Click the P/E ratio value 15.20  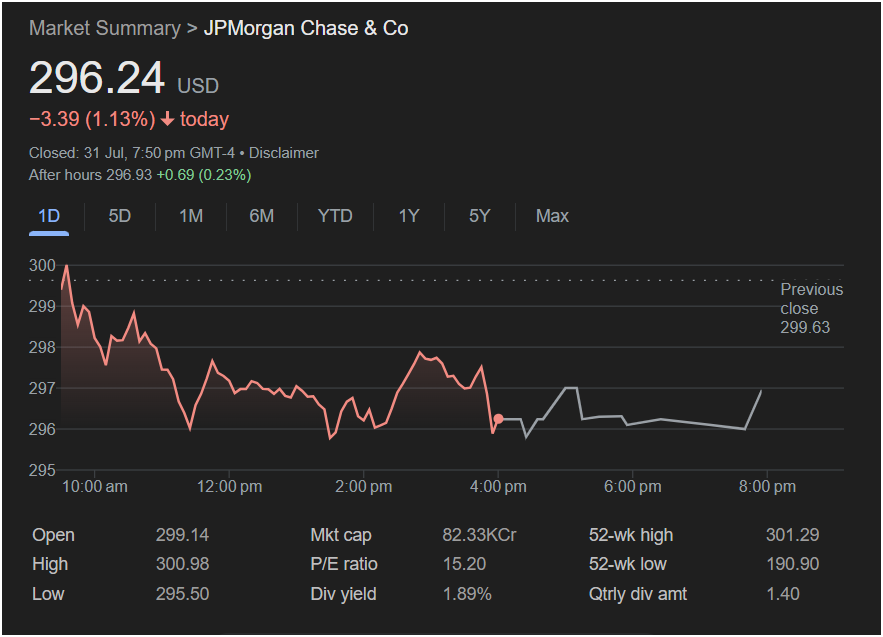pyautogui.click(x=464, y=564)
